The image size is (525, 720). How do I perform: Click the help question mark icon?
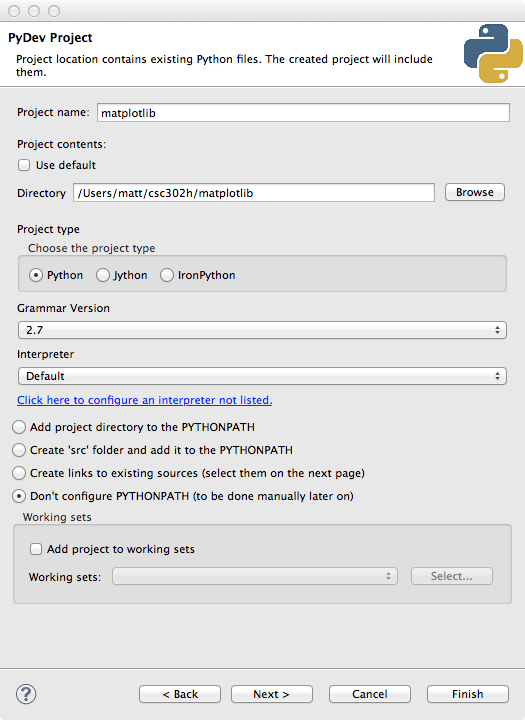pyautogui.click(x=26, y=694)
